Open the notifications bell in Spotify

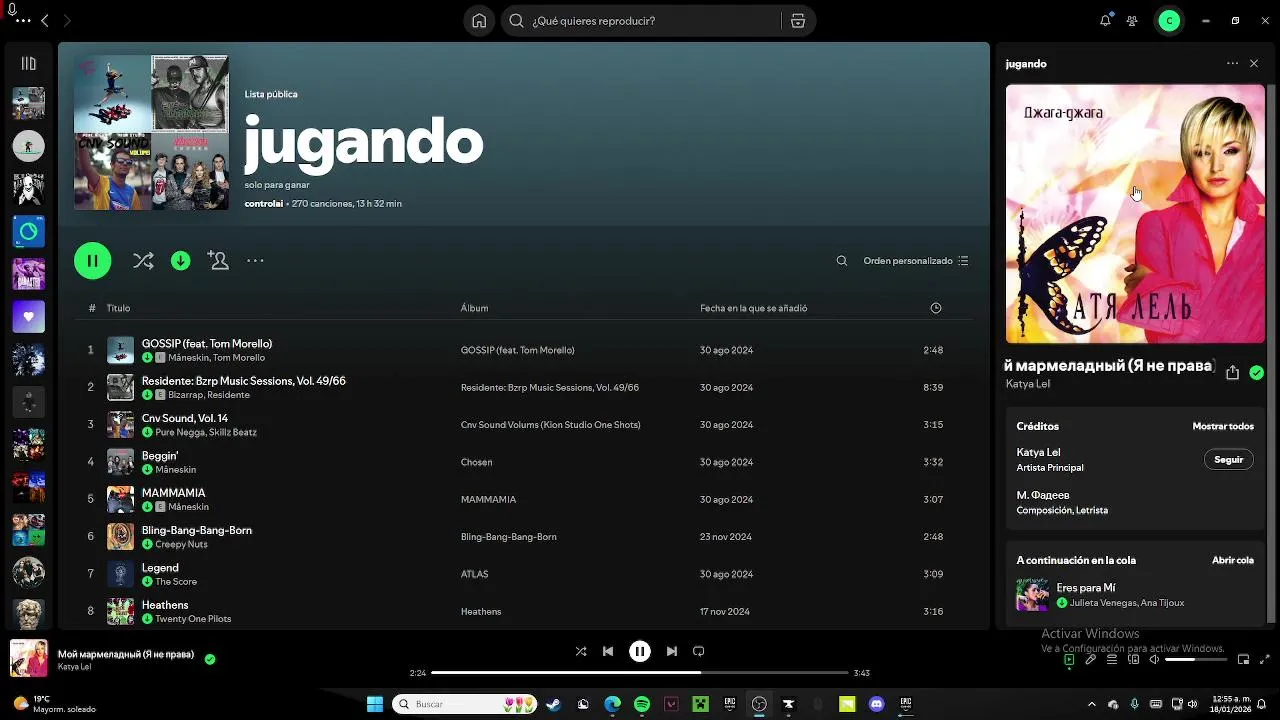[x=1105, y=21]
